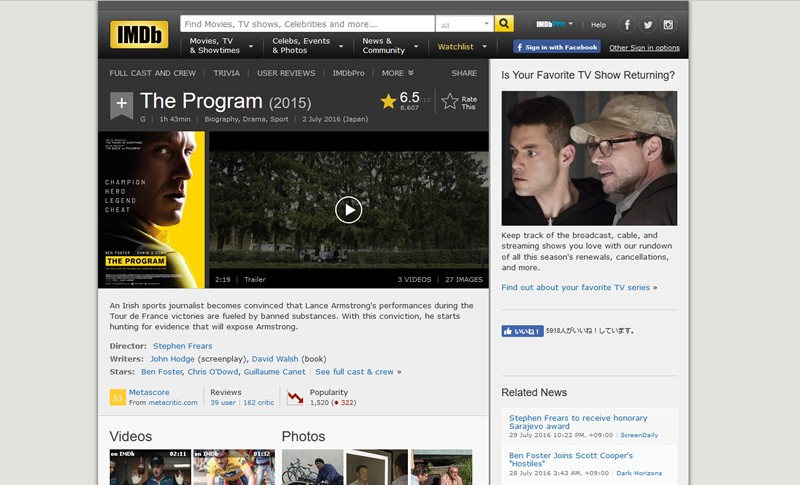This screenshot has height=485, width=800.
Task: Open Stephen Frears Sarajevo award news
Action: point(578,422)
